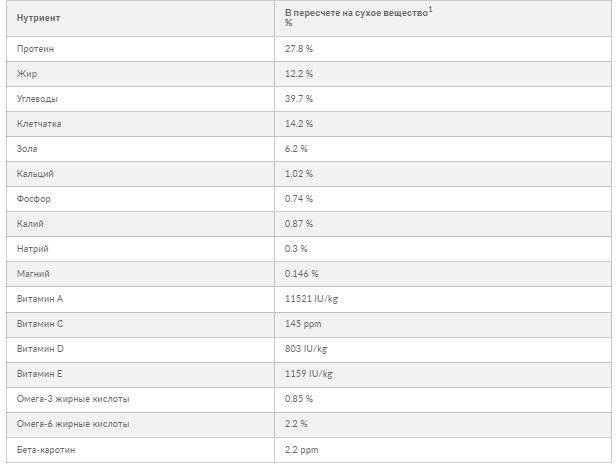Viewport: 616px width, 464px height.
Task: Click the 0.146 % Магний value
Action: (301, 274)
